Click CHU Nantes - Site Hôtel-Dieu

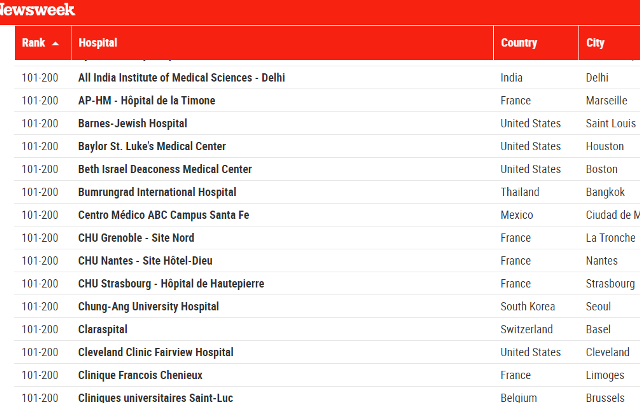(x=145, y=261)
